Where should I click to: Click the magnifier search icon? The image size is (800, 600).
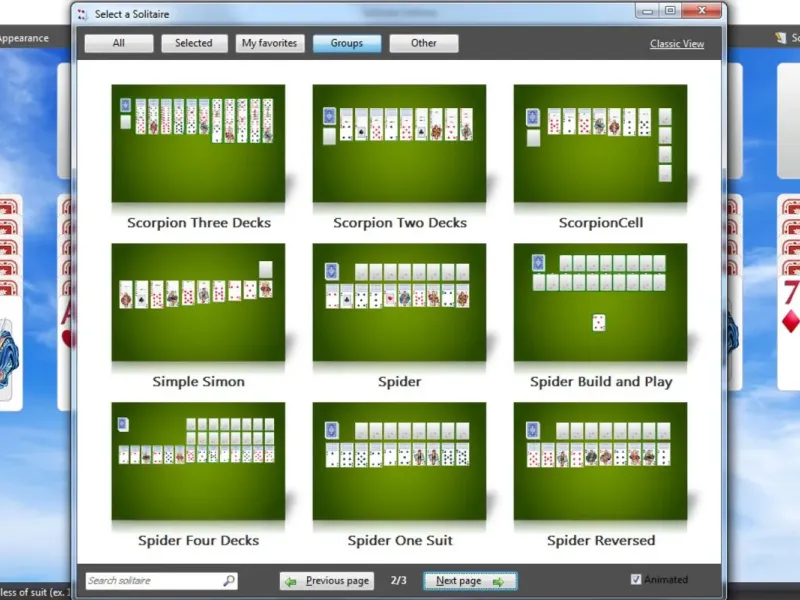click(229, 581)
